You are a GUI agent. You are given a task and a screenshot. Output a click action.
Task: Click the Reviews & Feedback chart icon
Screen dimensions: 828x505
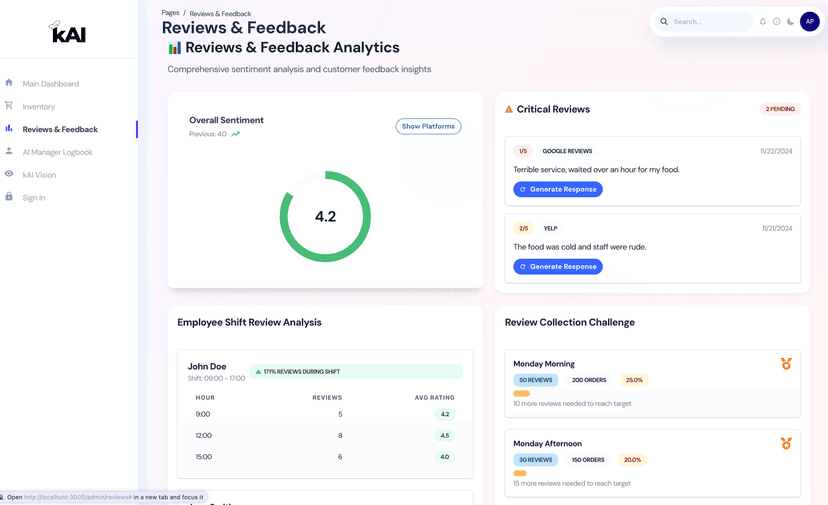(9, 129)
